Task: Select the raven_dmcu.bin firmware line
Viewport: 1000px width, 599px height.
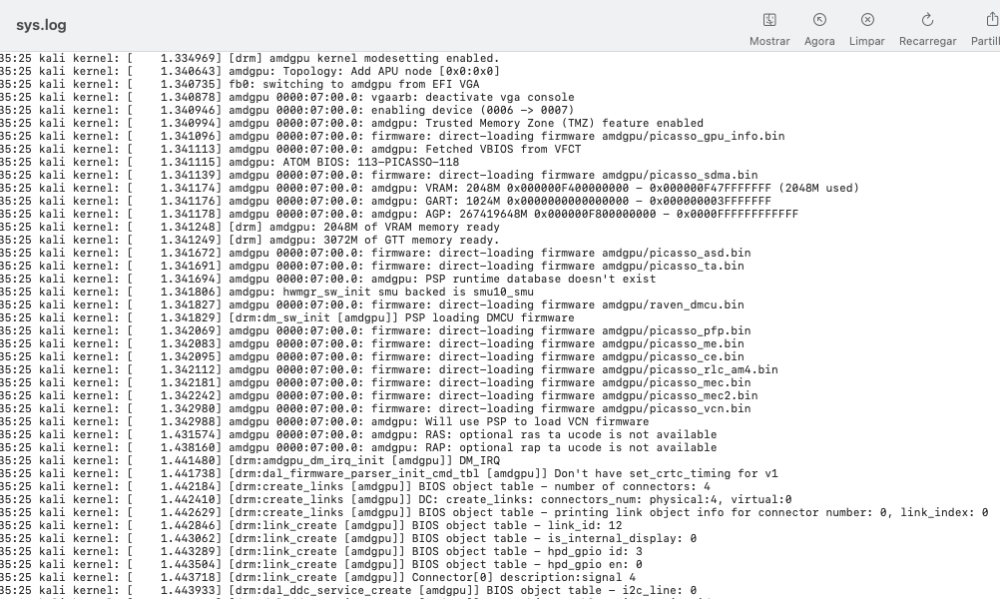Action: click(x=372, y=304)
